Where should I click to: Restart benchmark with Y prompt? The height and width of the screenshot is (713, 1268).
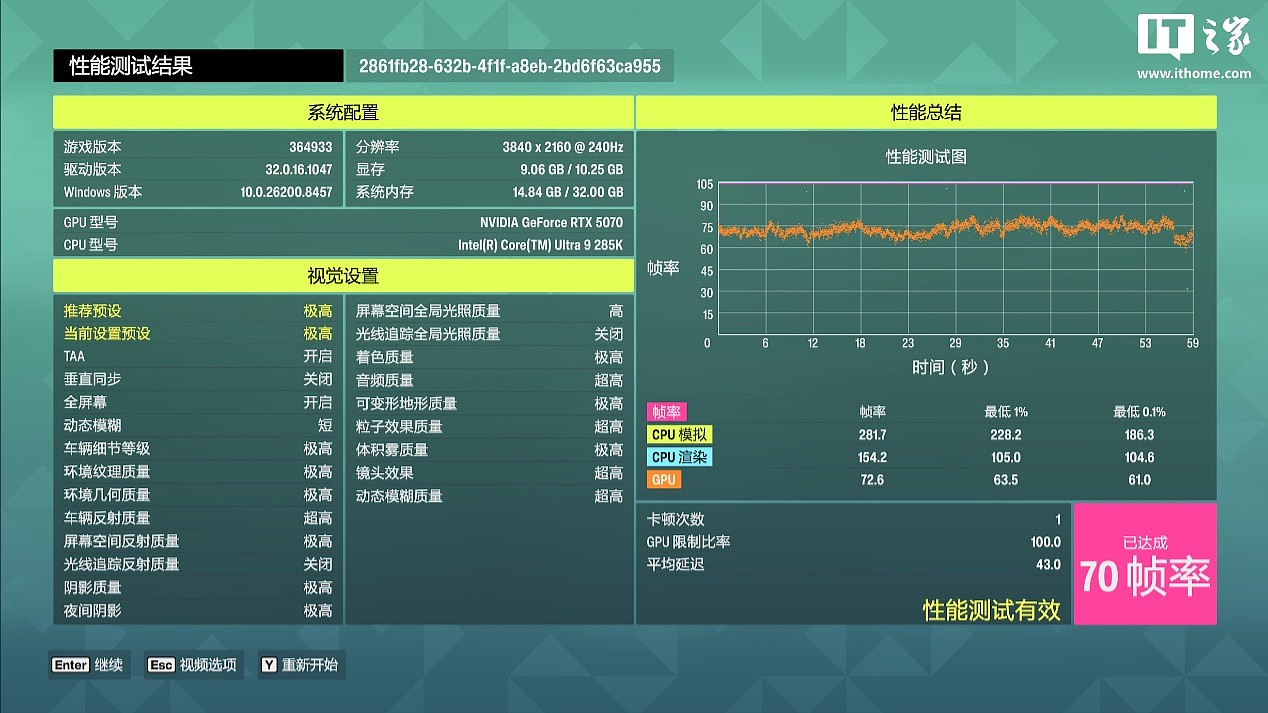[300, 665]
